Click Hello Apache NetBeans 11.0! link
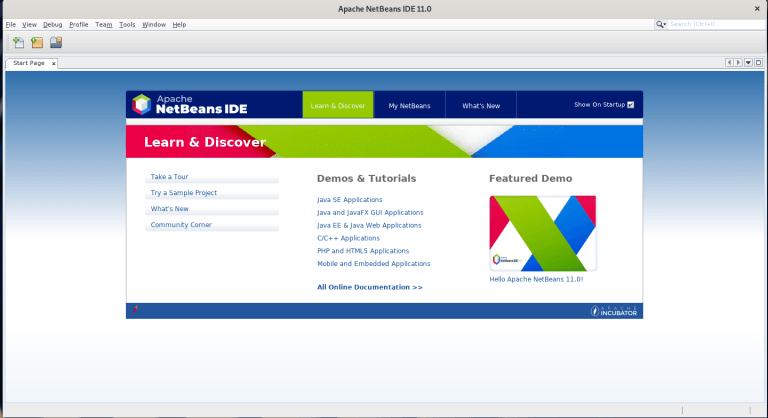Screen dimensions: 768x418 [536, 279]
